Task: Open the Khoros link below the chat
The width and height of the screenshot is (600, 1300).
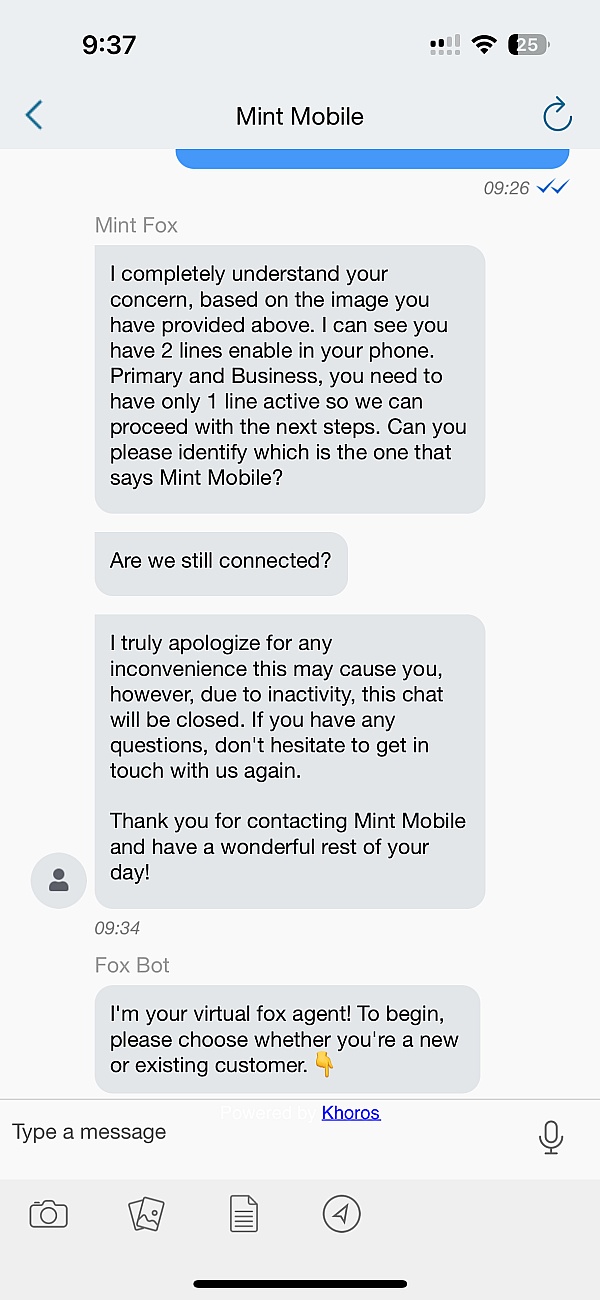Action: pos(350,1112)
